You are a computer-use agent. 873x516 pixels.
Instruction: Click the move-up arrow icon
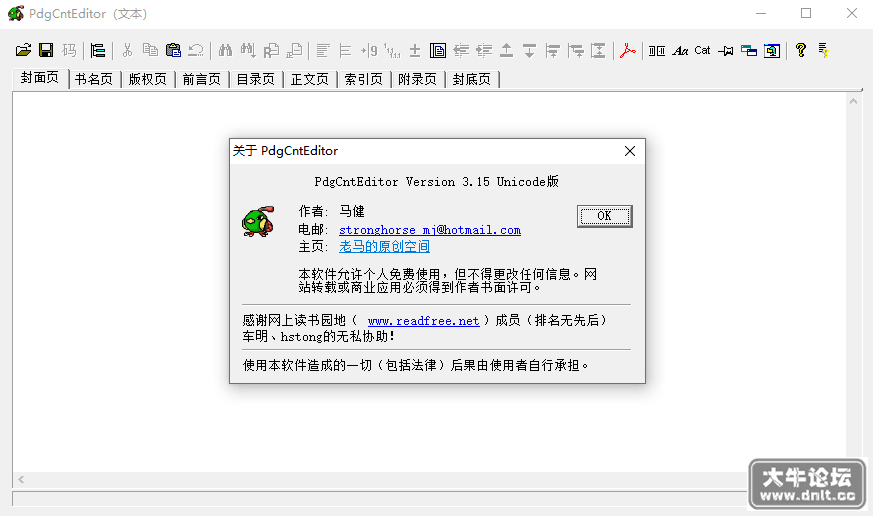click(506, 50)
